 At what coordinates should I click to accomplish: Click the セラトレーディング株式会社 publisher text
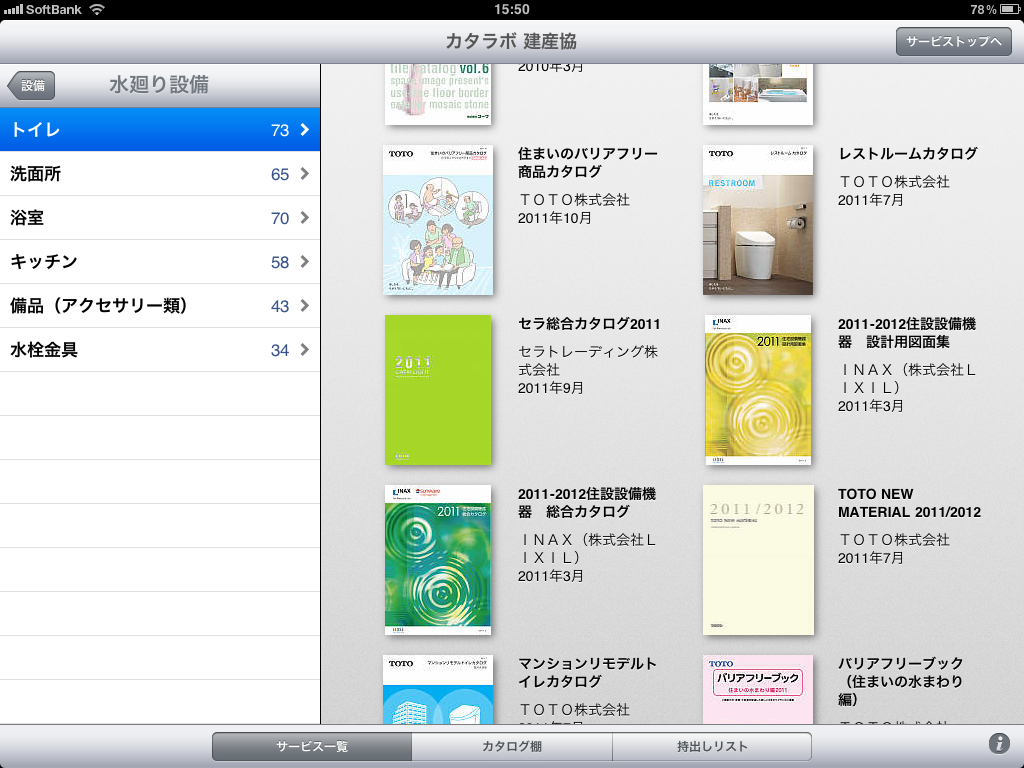pos(588,360)
